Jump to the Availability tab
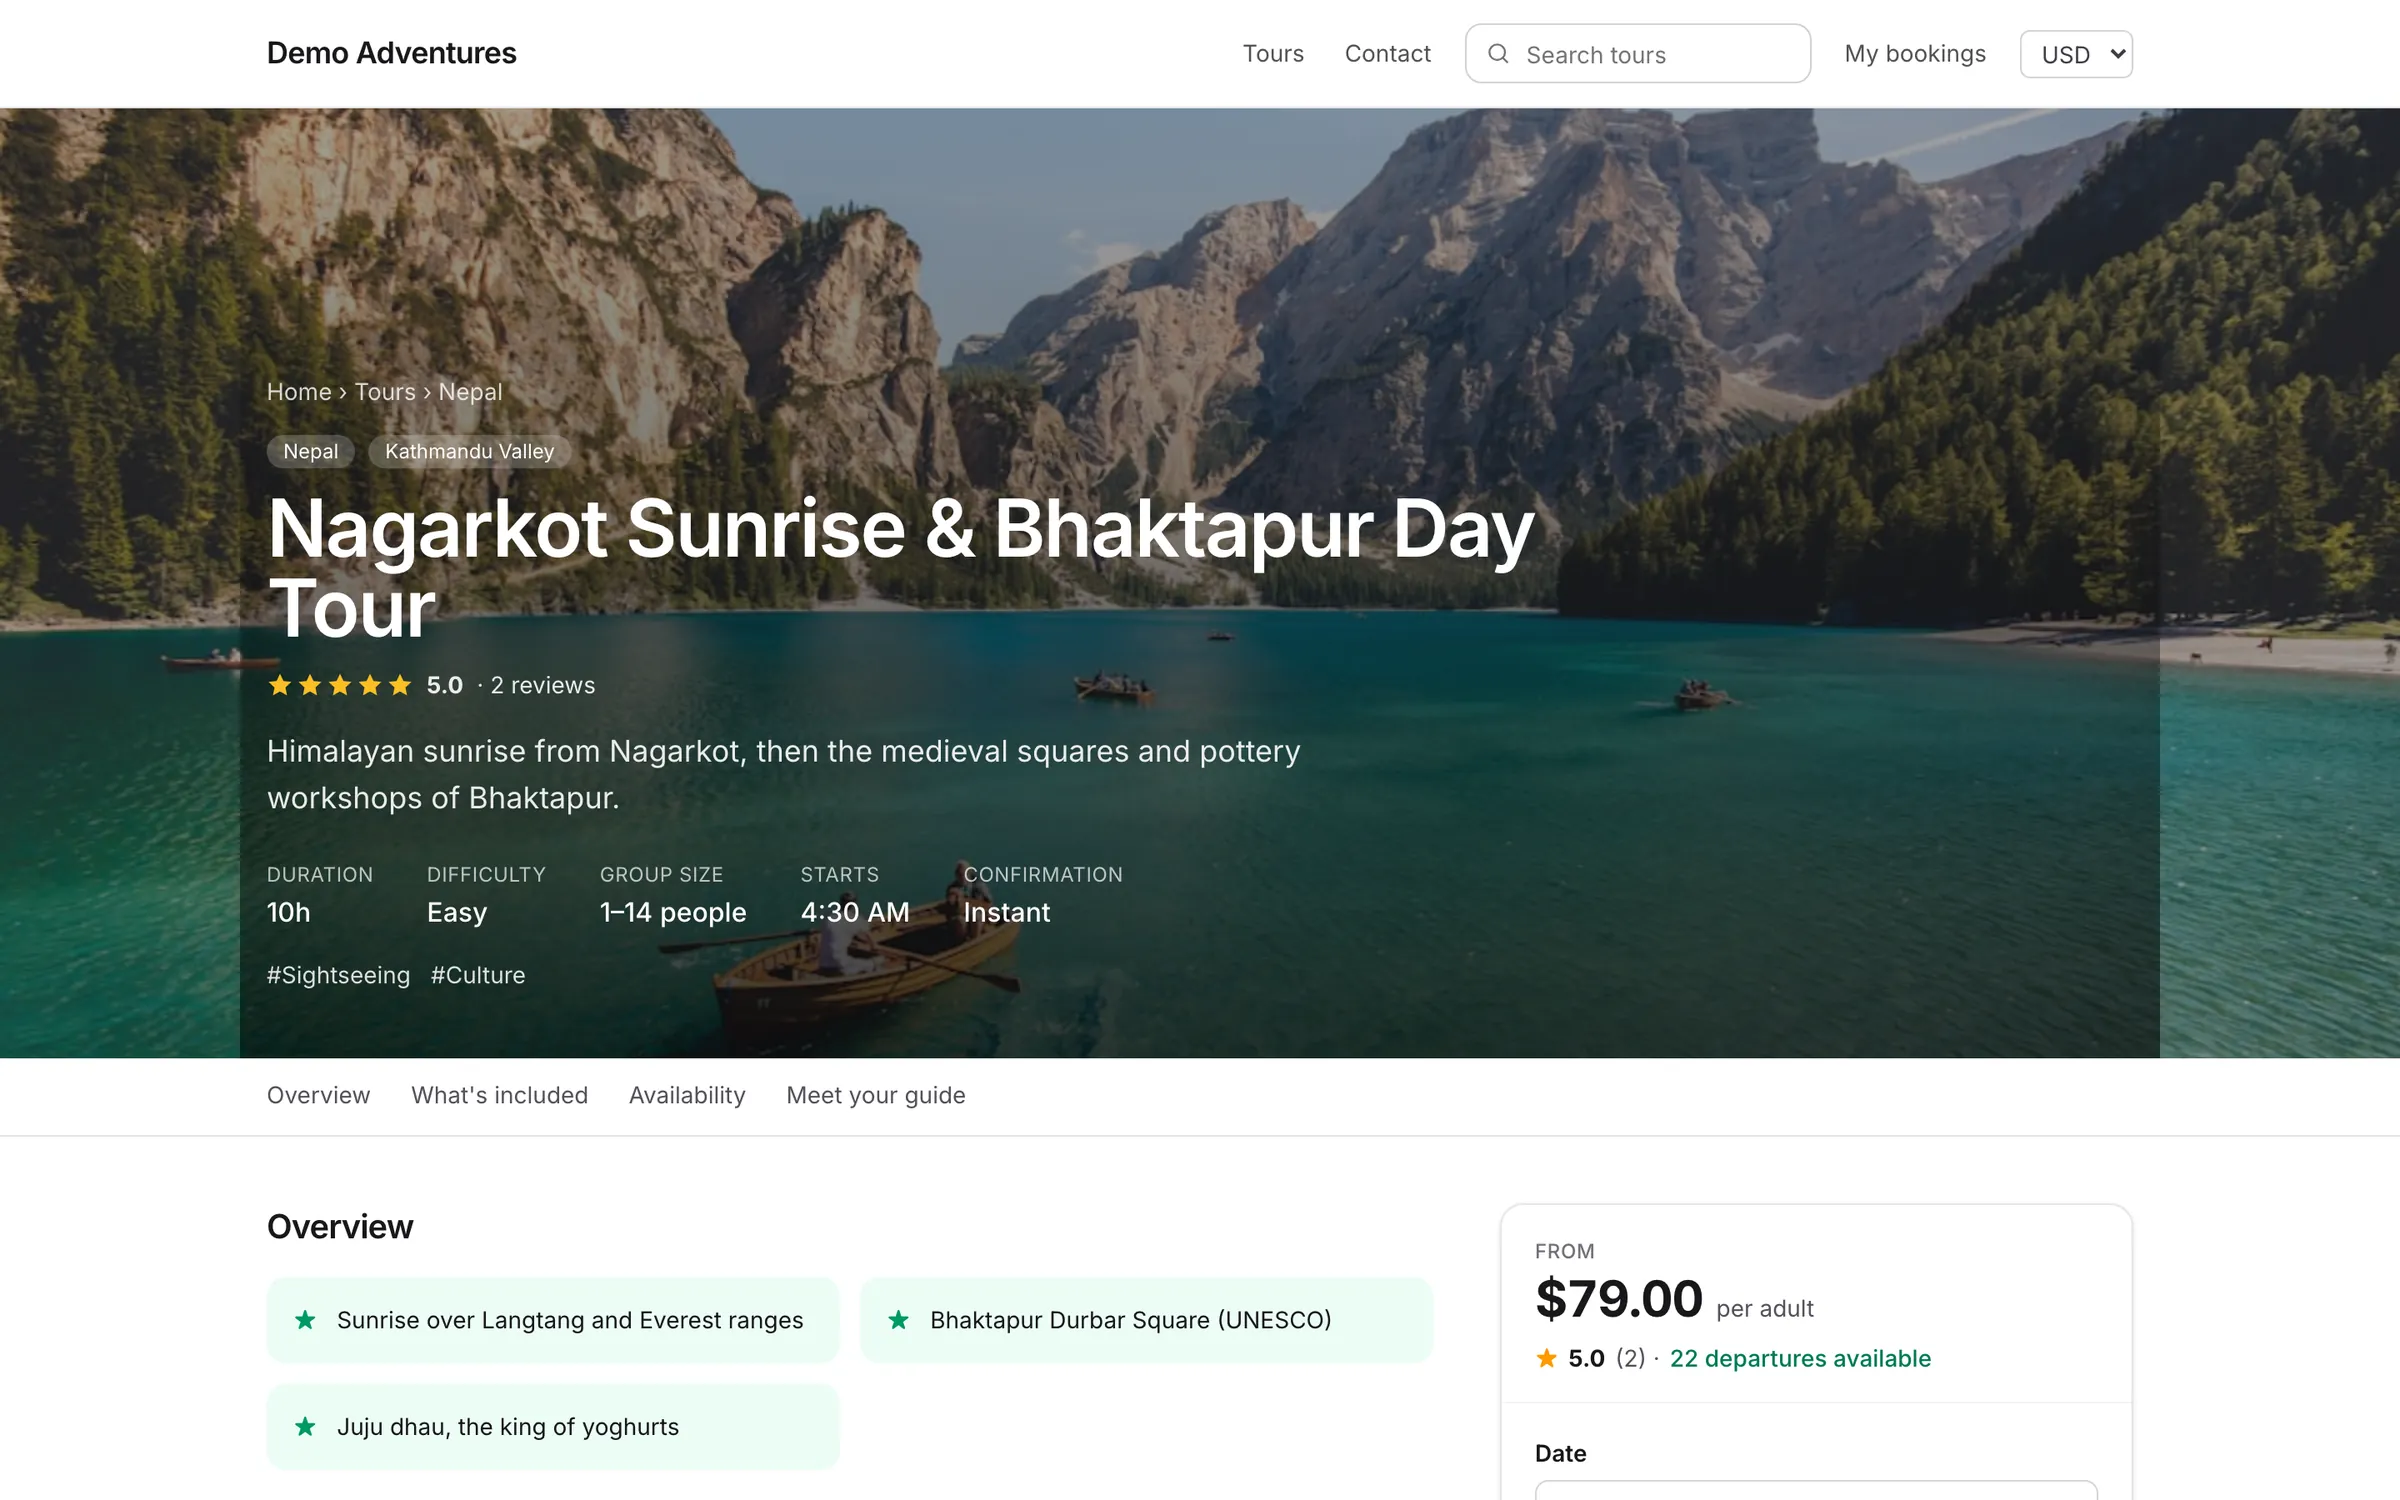Screen dimensions: 2400x1500 [687, 1095]
